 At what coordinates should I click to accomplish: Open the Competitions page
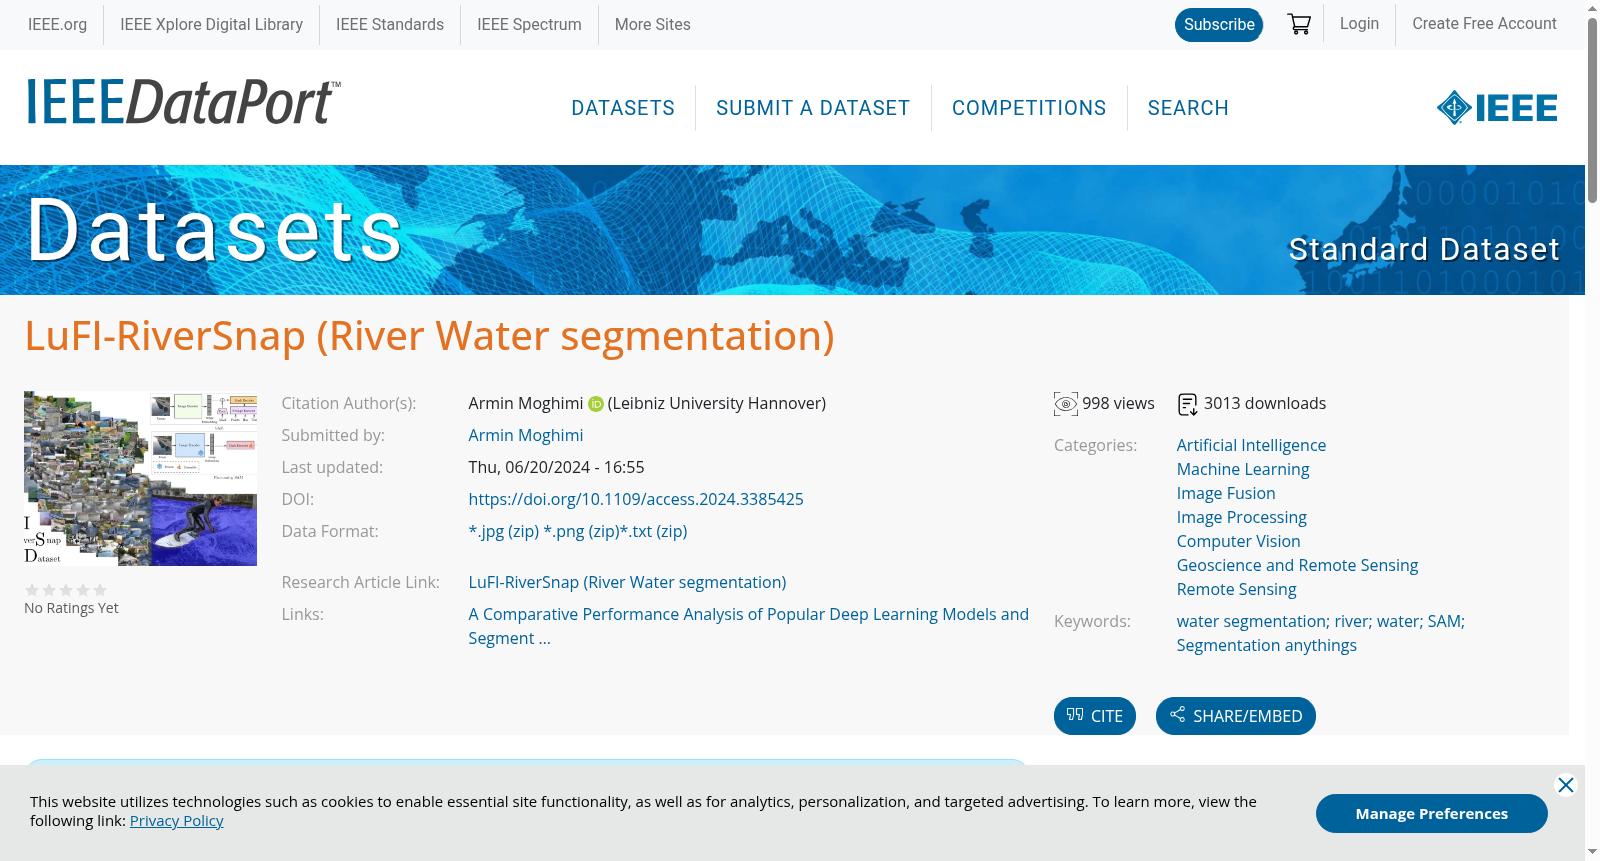click(1029, 108)
